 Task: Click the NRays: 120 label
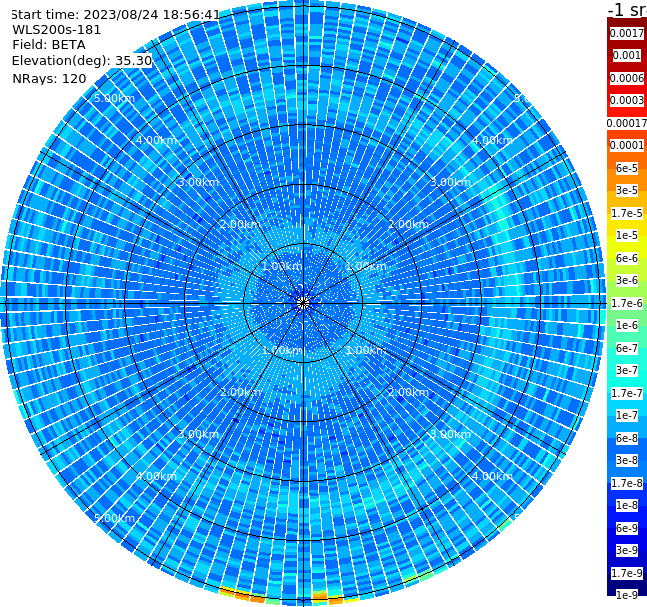point(49,78)
